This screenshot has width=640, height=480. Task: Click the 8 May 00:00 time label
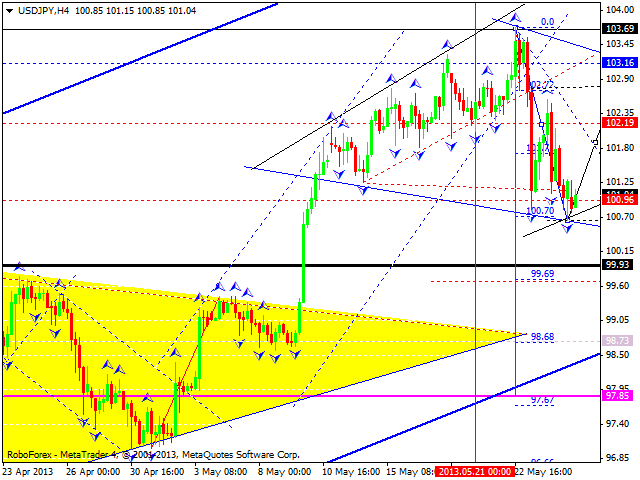285,472
